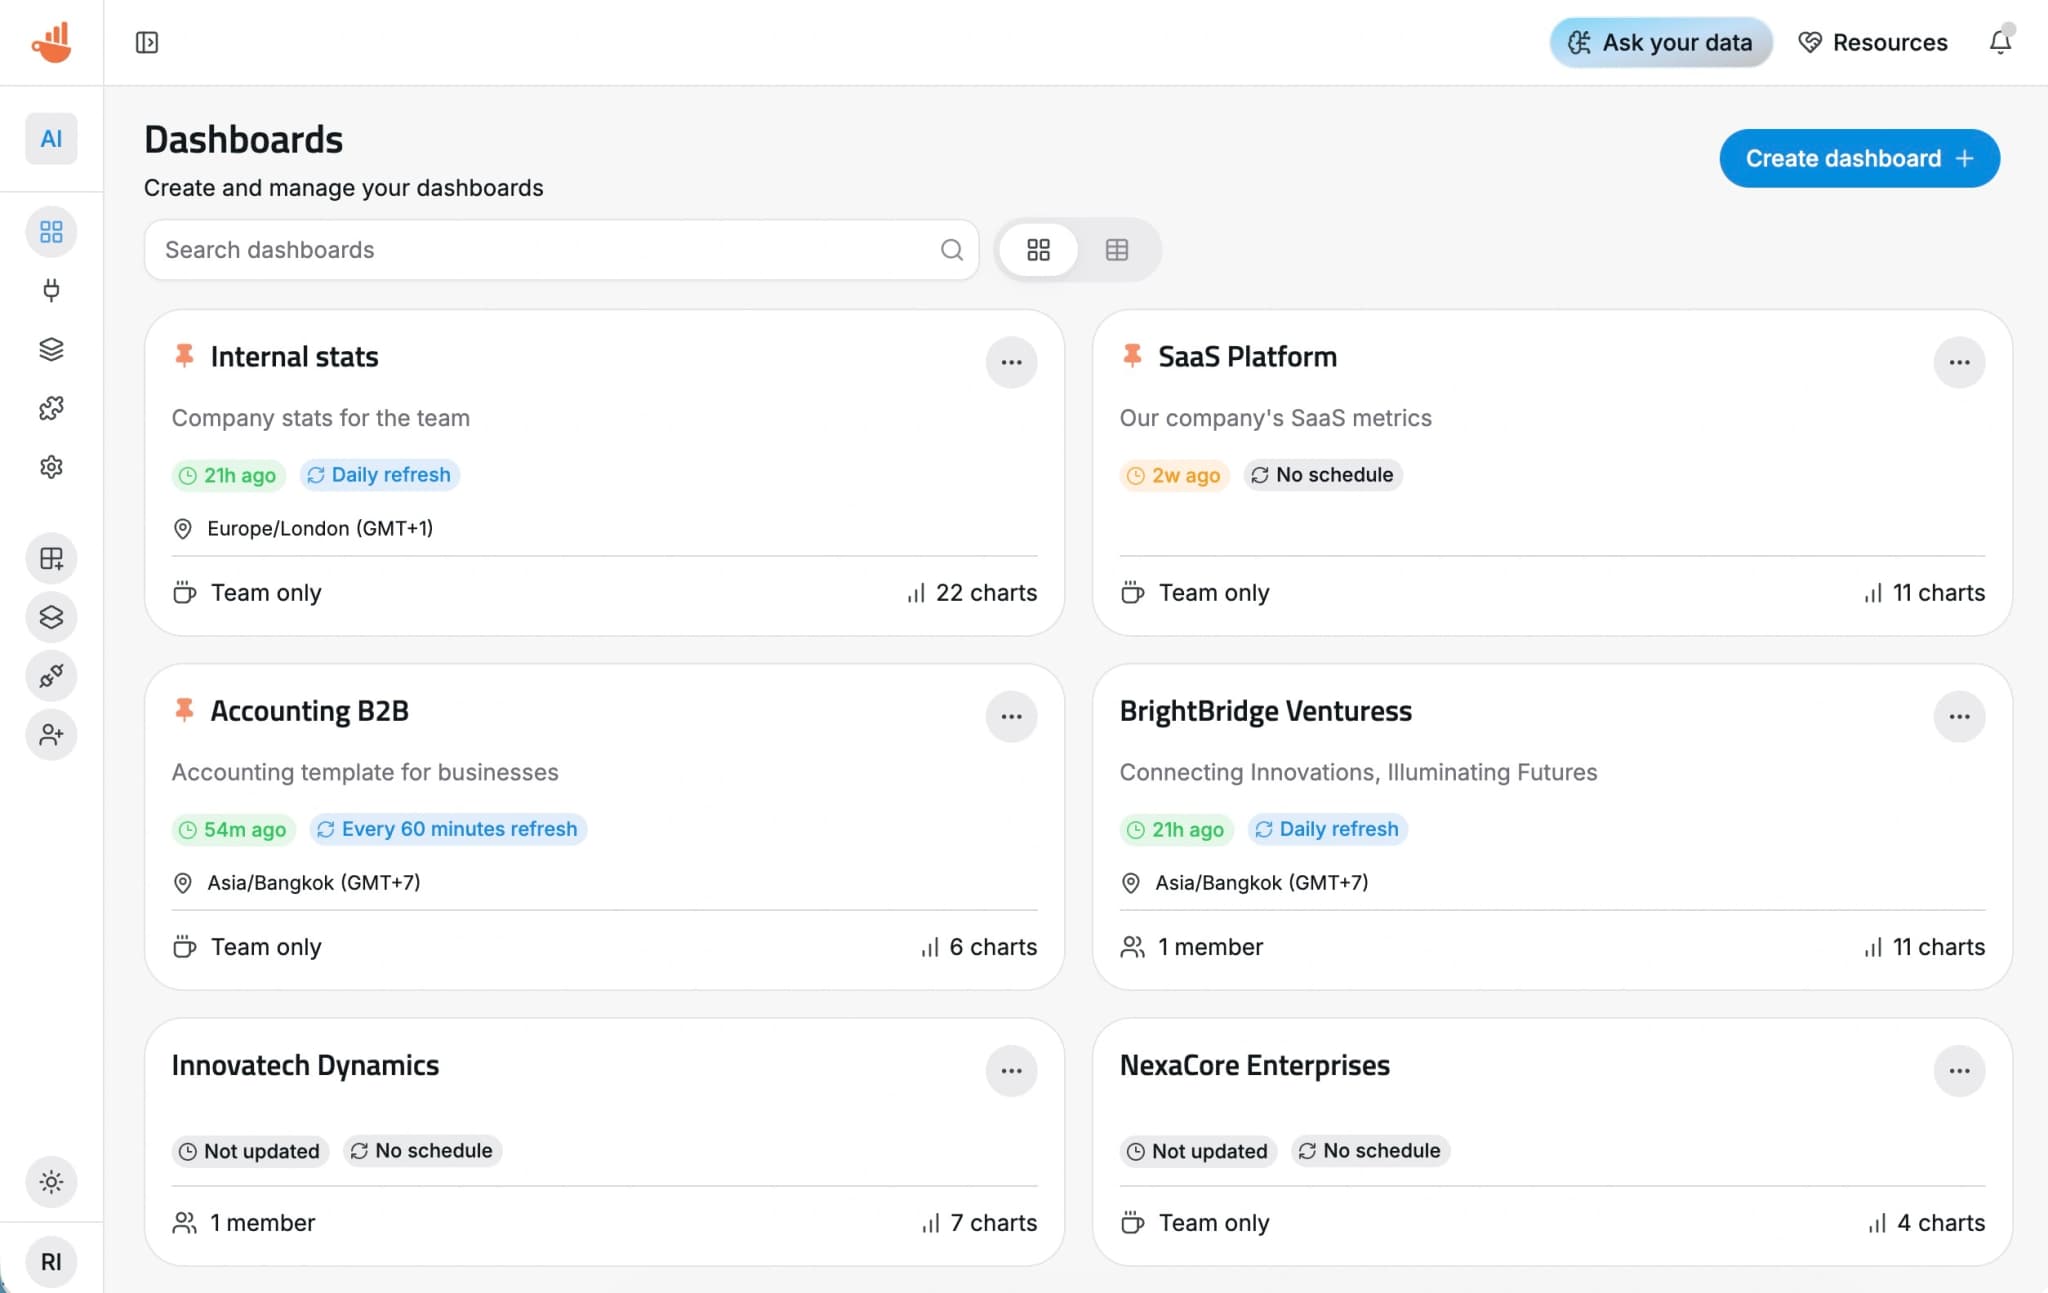Click the Ask your data pill button
The width and height of the screenshot is (2048, 1293).
[x=1660, y=42]
